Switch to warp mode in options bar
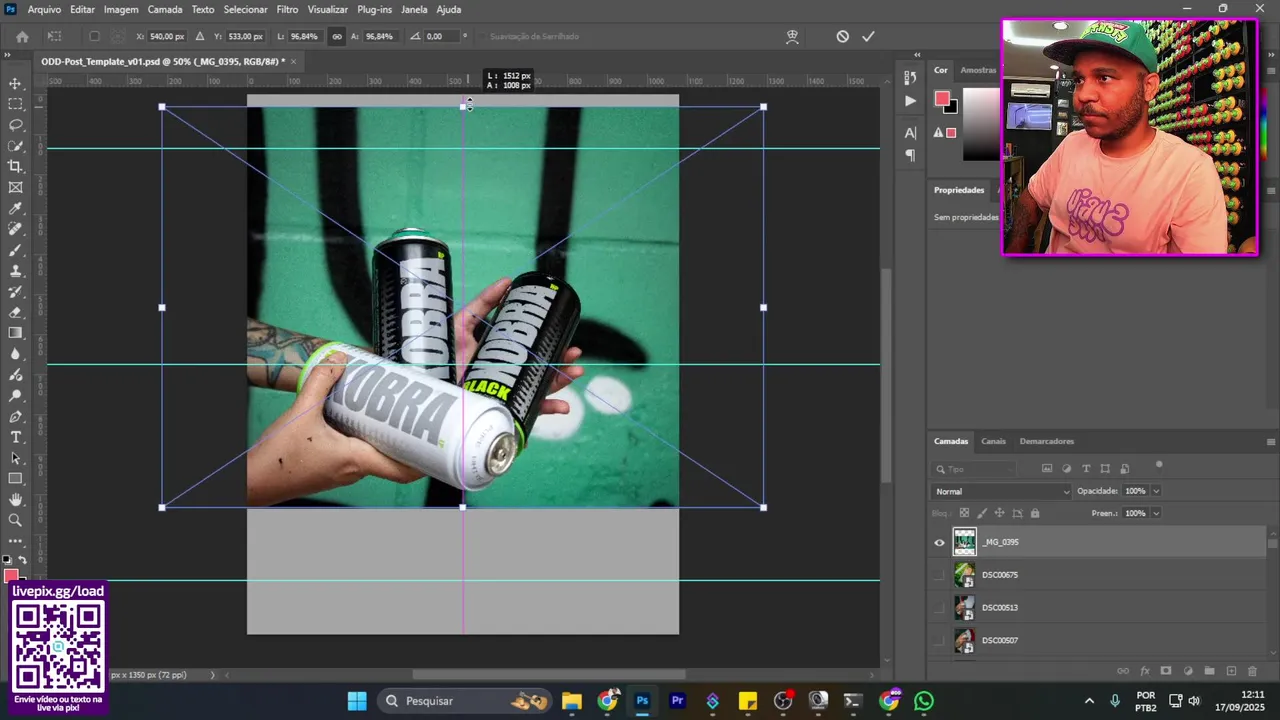This screenshot has width=1280, height=720. click(x=792, y=36)
